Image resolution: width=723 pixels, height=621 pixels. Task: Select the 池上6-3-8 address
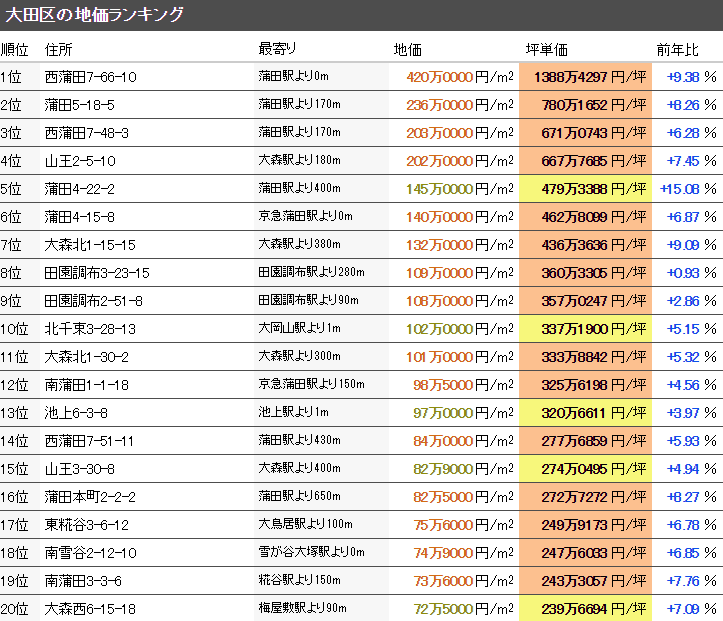[76, 413]
